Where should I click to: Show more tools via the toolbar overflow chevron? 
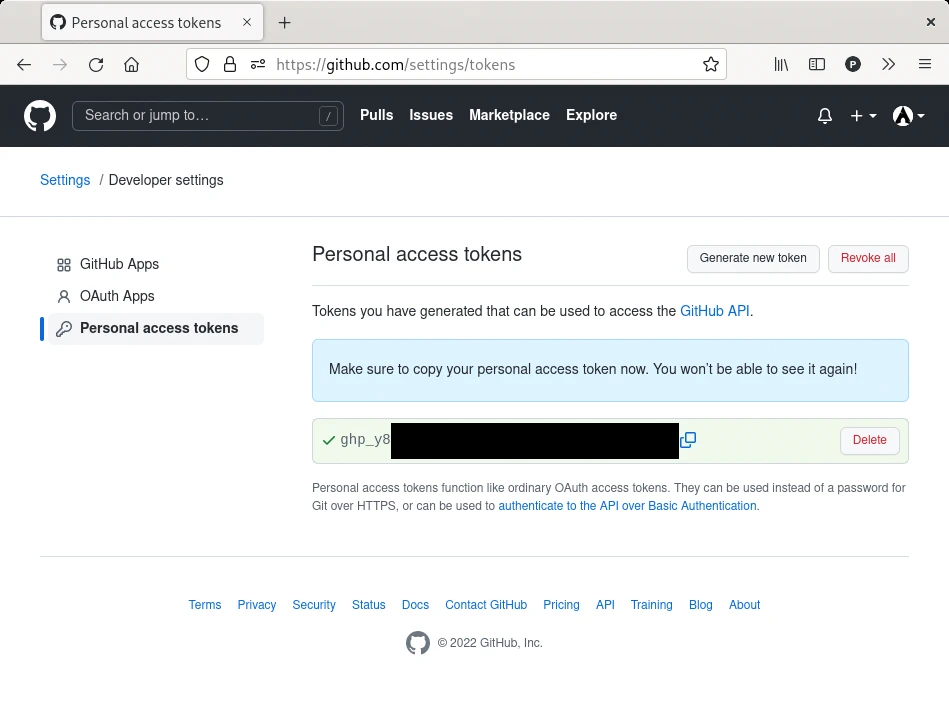888,65
